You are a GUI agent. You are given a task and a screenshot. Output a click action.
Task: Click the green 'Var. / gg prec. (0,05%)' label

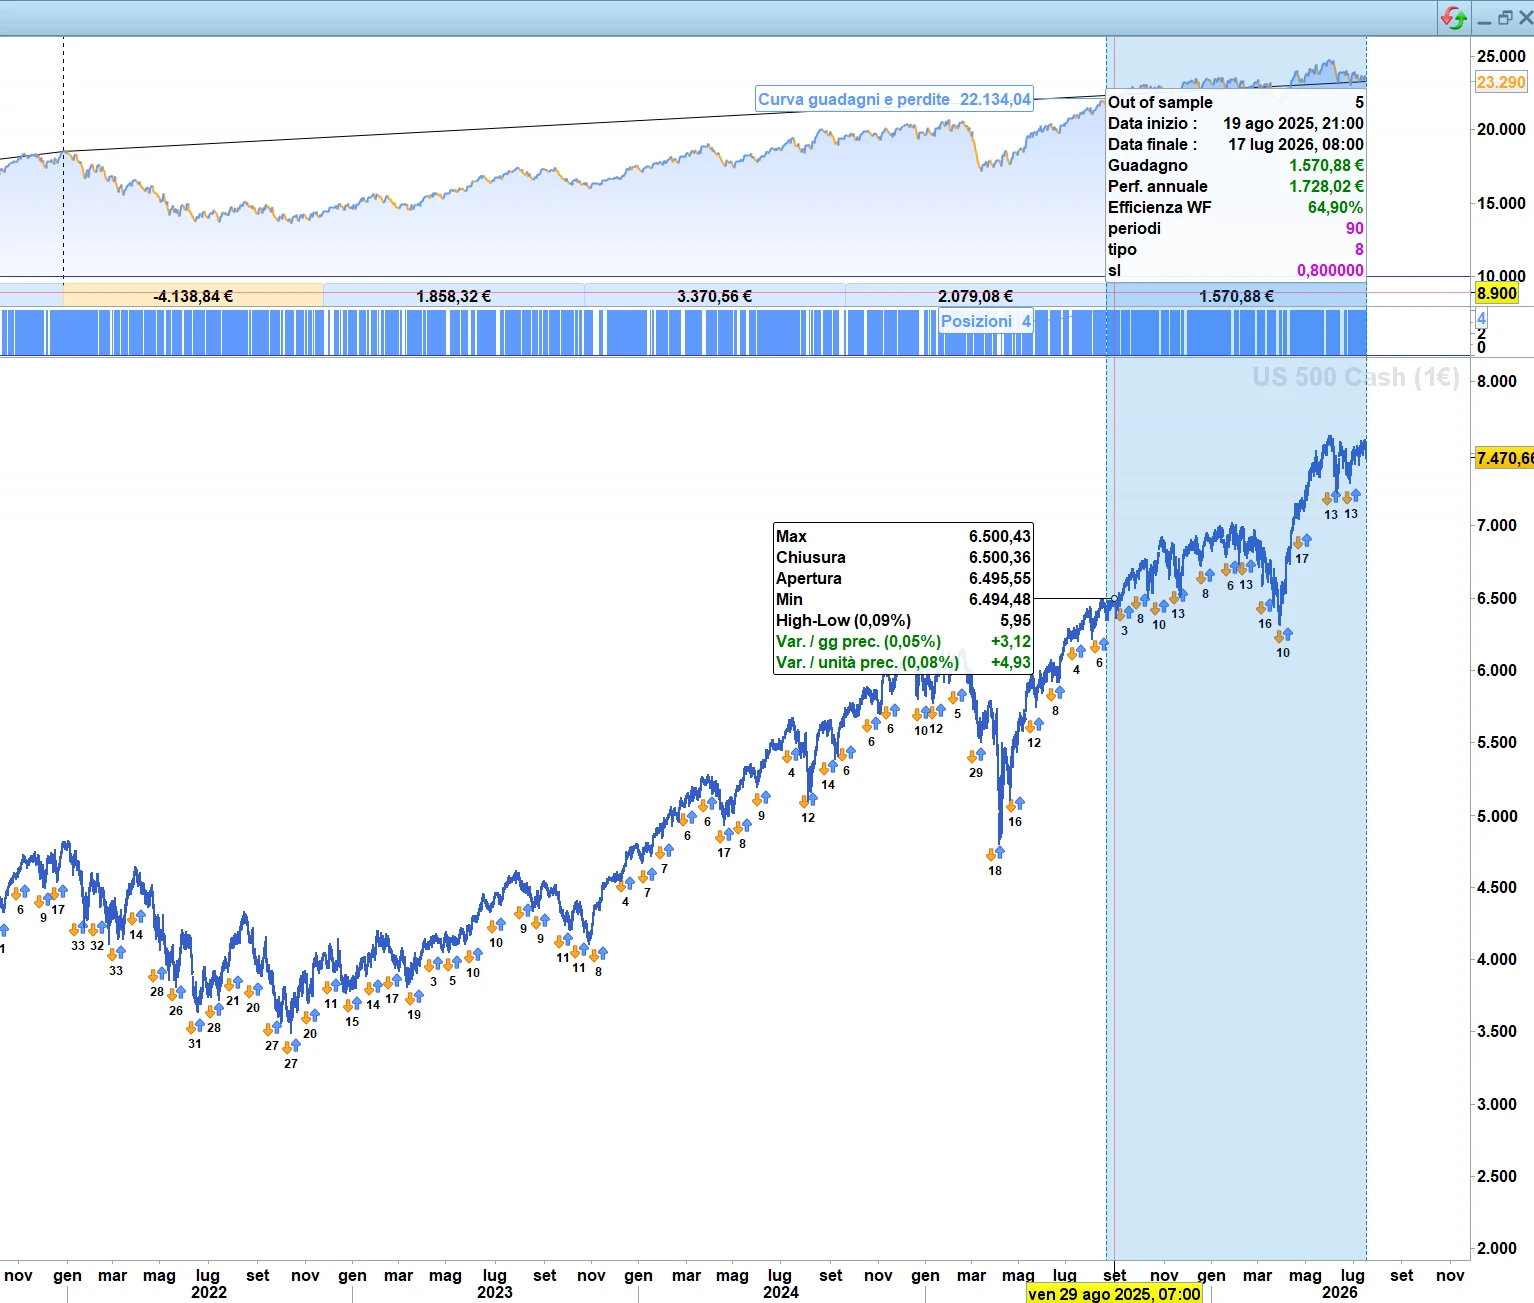click(x=858, y=641)
